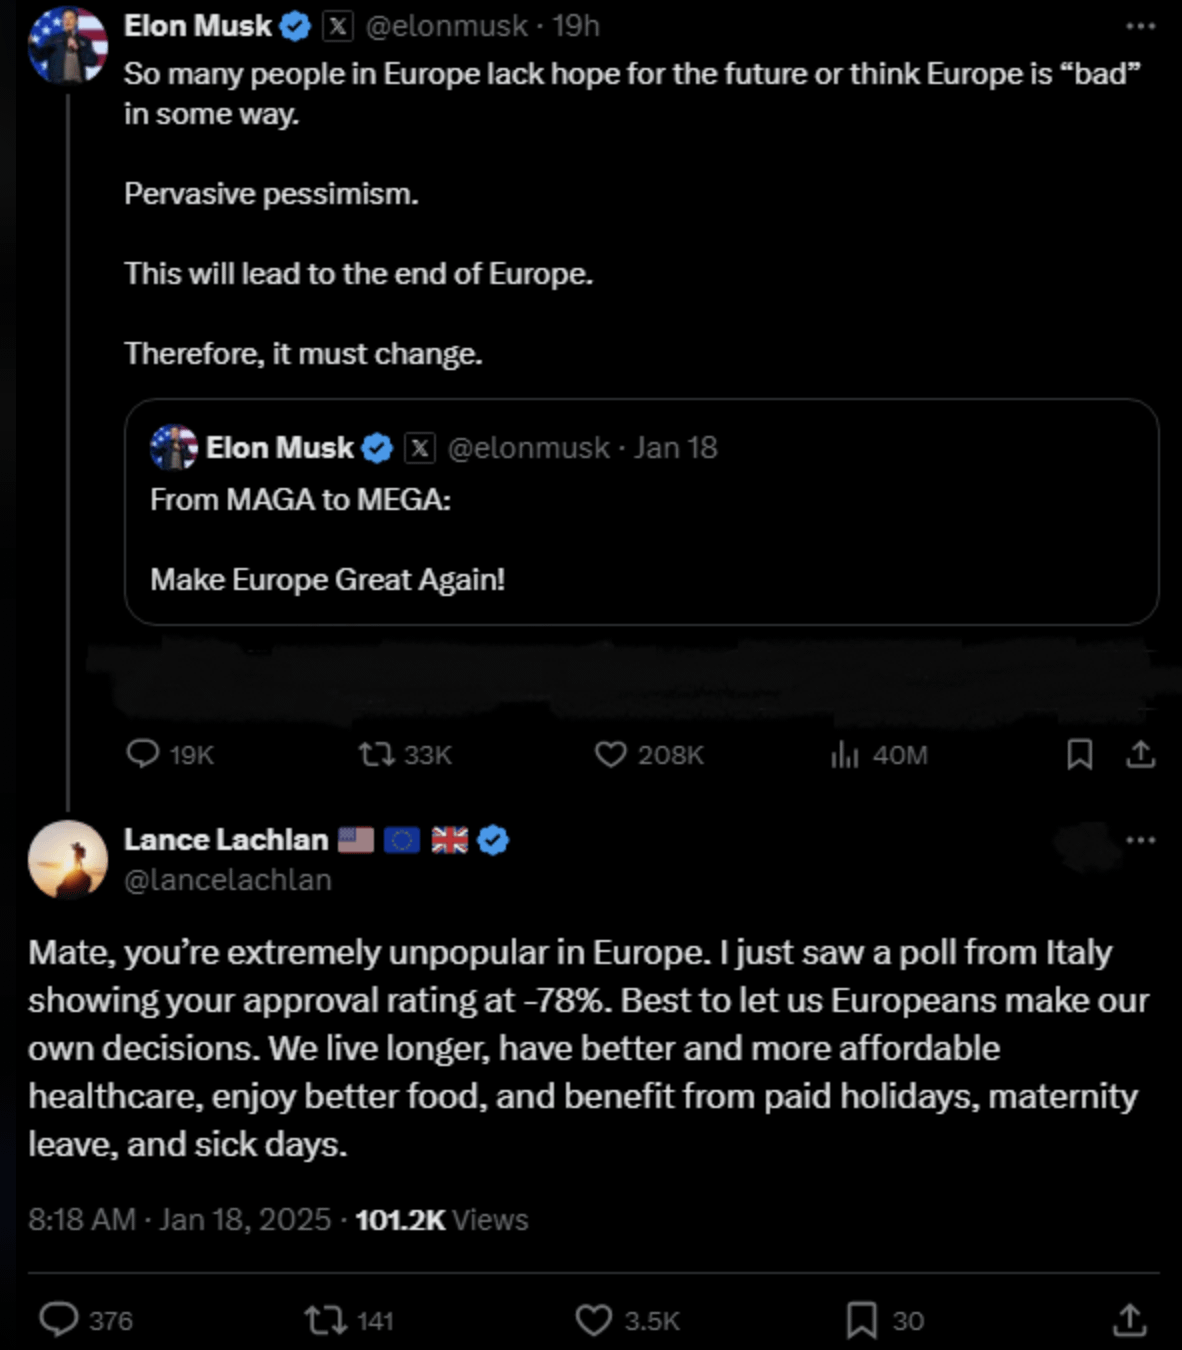This screenshot has width=1182, height=1350.
Task: Open more options on Lance Lachlan's reply
Action: (1140, 840)
